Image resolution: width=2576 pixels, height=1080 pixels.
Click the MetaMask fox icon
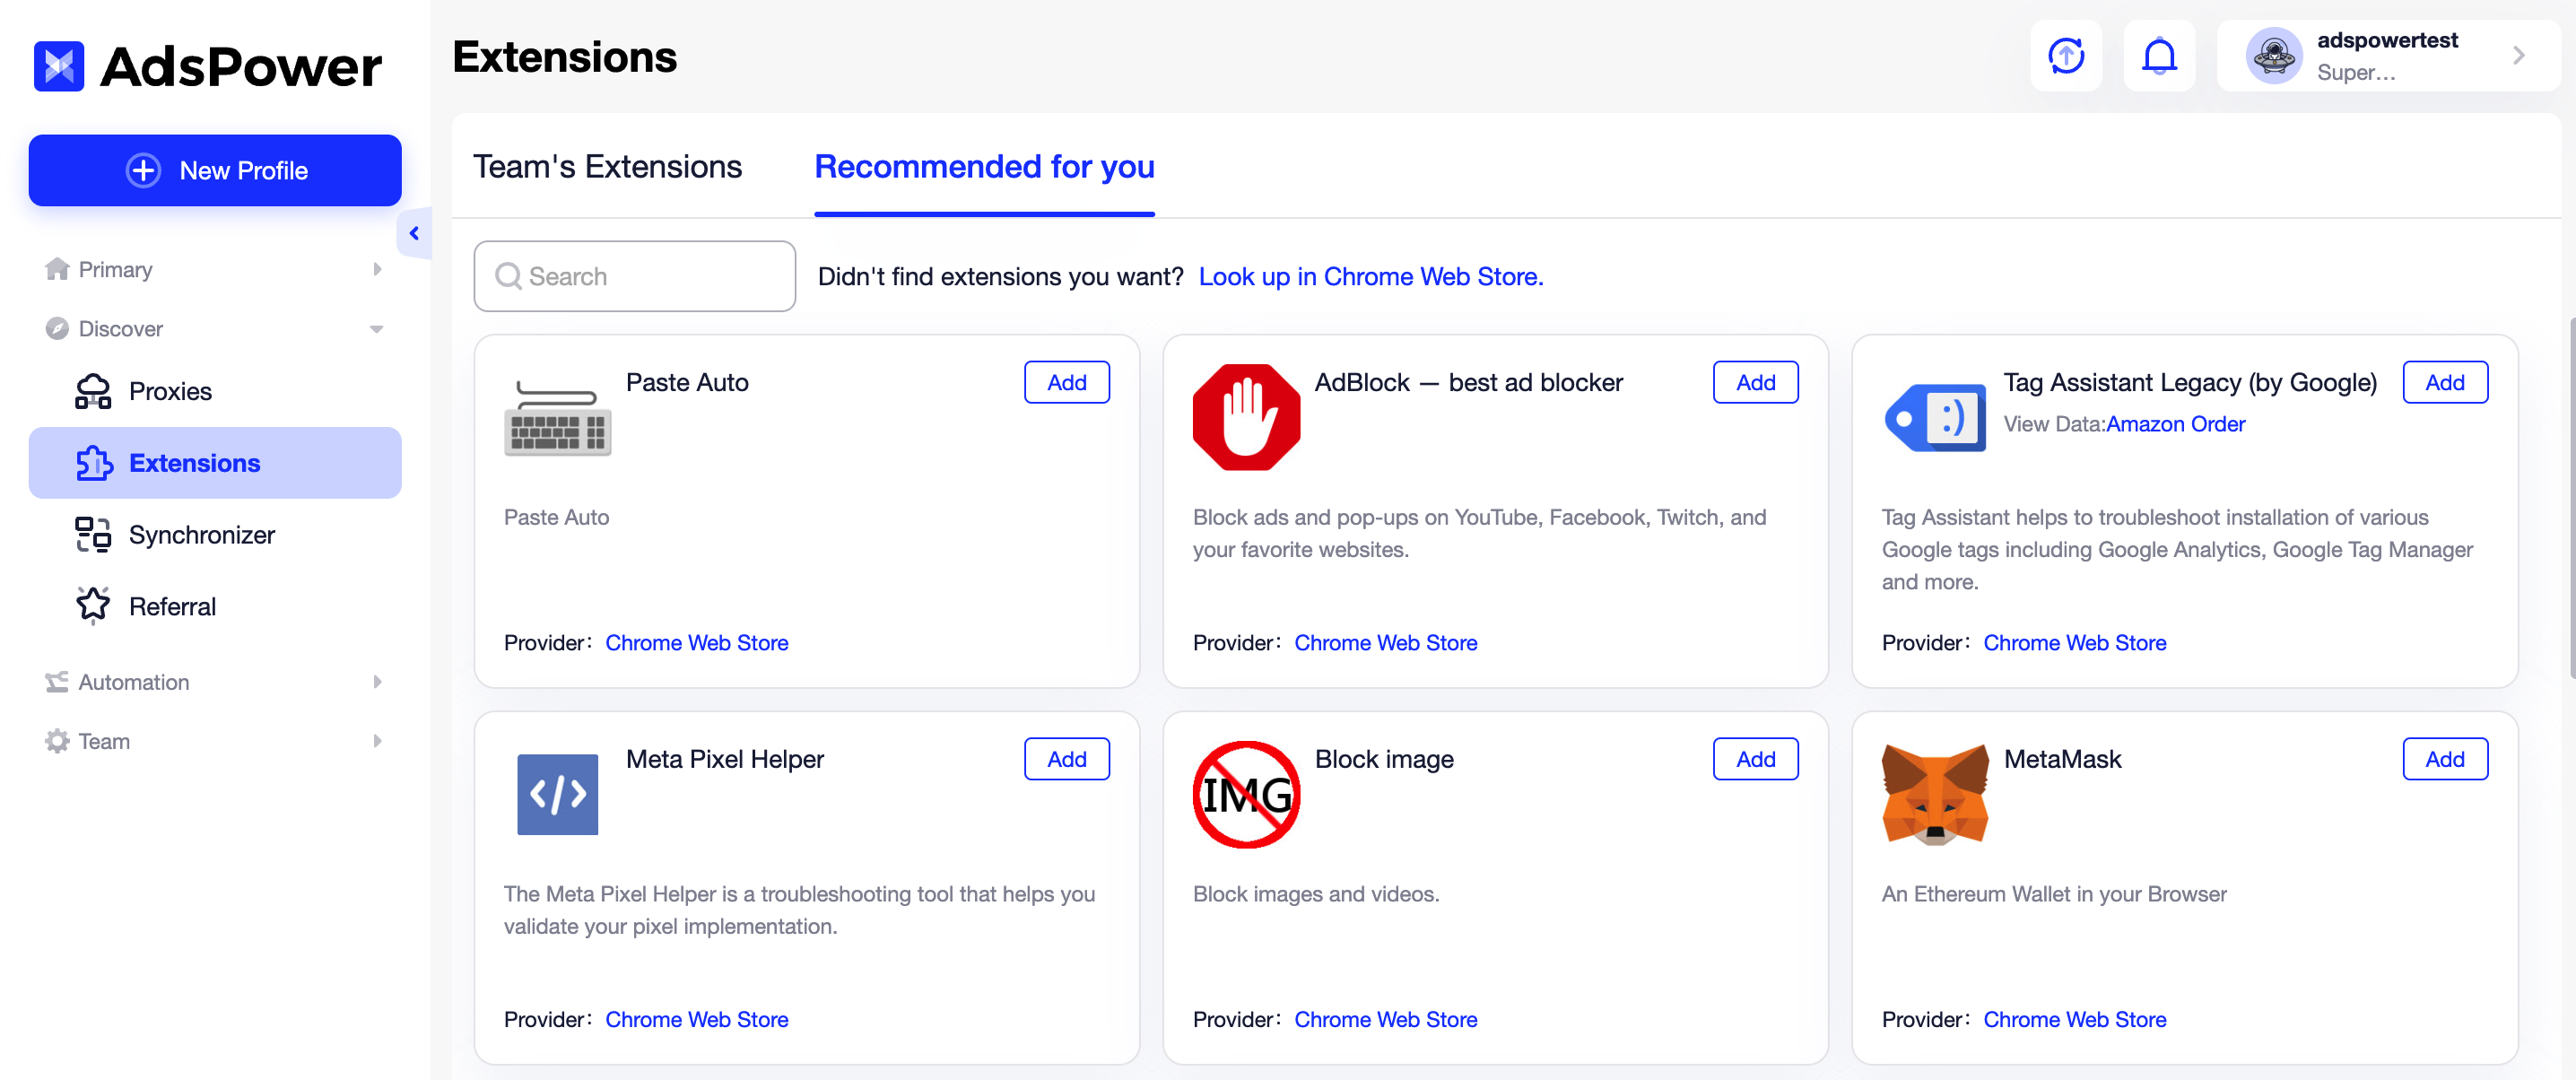(1935, 794)
